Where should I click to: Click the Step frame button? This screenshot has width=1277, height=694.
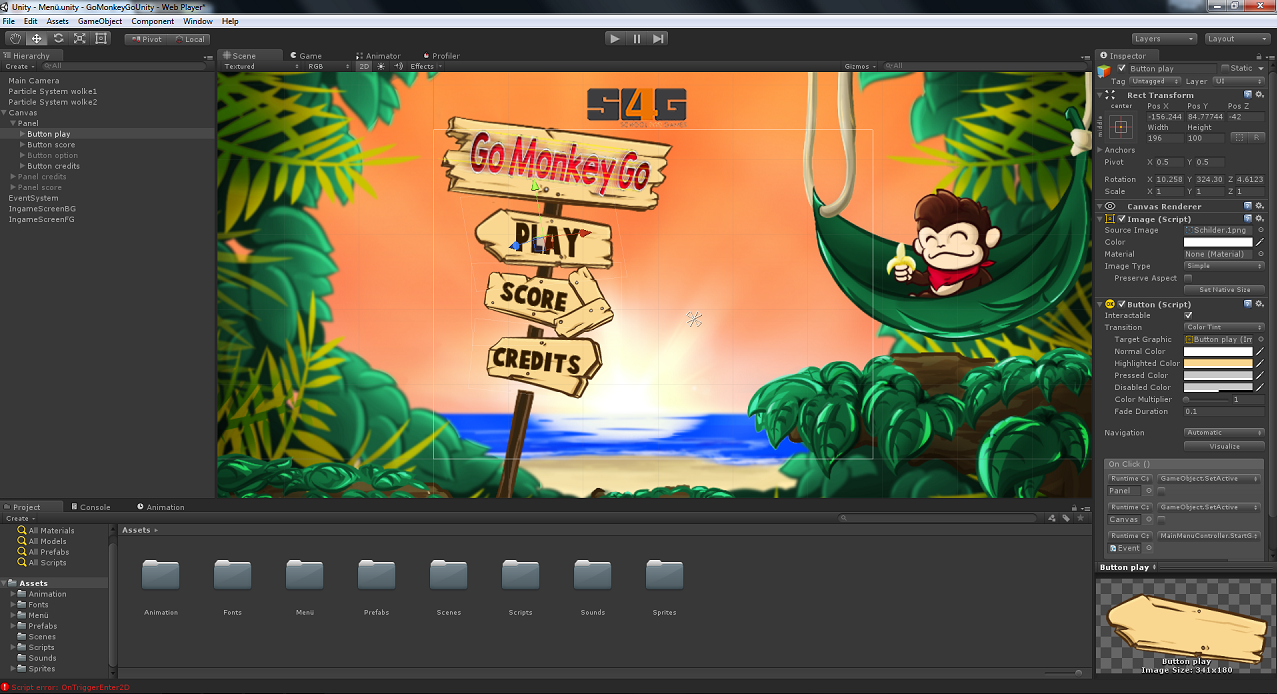click(658, 39)
